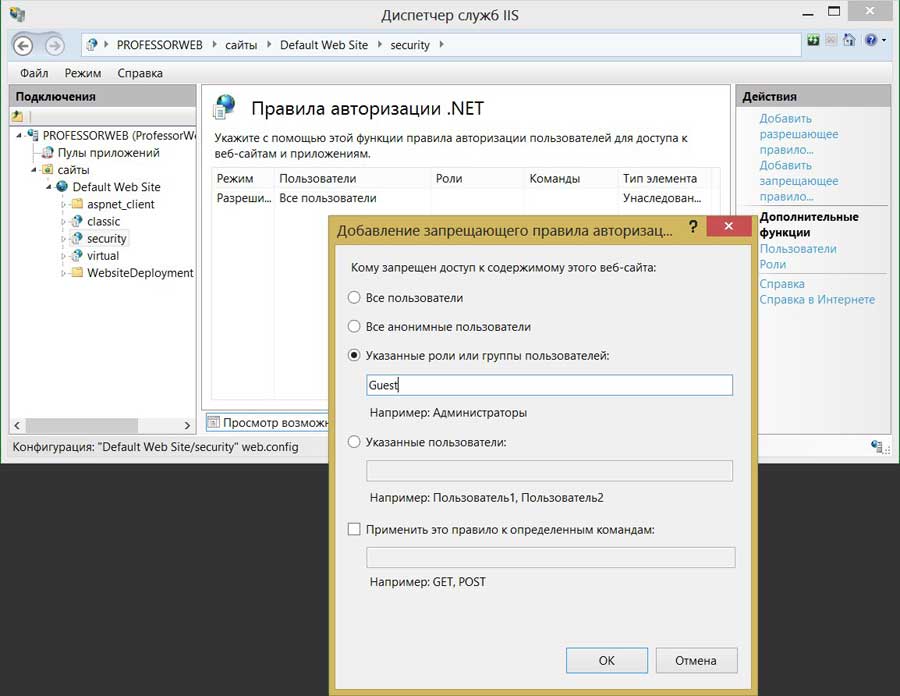Expand the security tree node
This screenshot has height=696, width=900.
(63, 239)
